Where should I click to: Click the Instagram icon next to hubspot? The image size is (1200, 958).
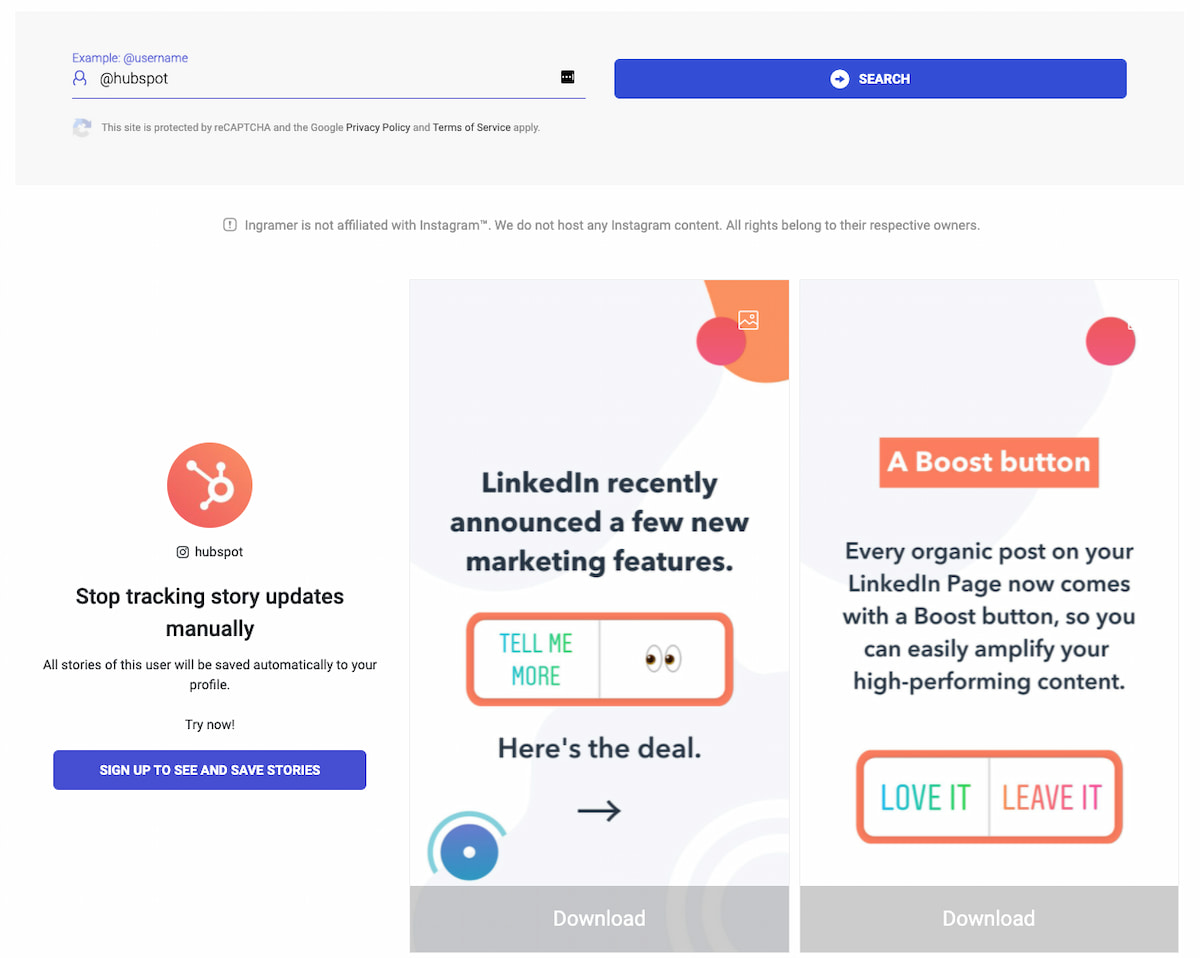click(183, 552)
